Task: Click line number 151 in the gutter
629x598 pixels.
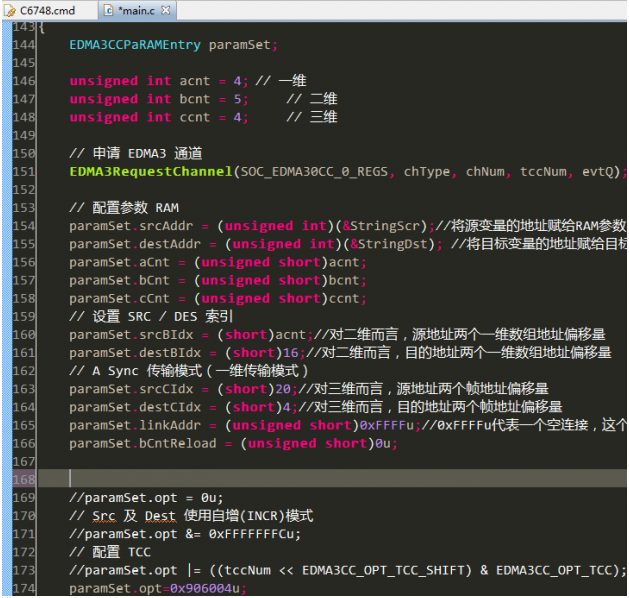Action: 24,172
